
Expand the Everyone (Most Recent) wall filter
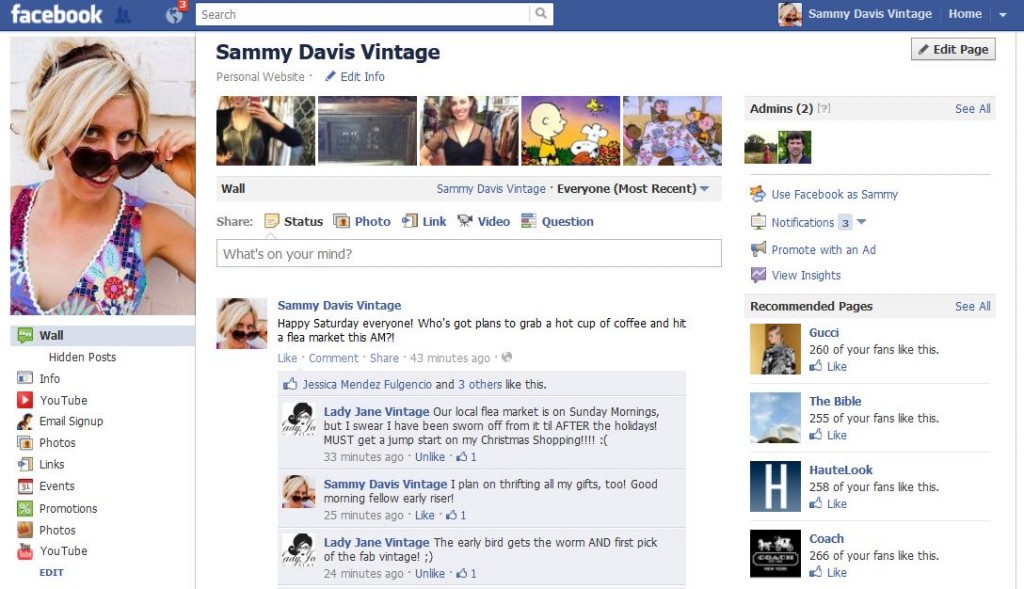pos(633,188)
